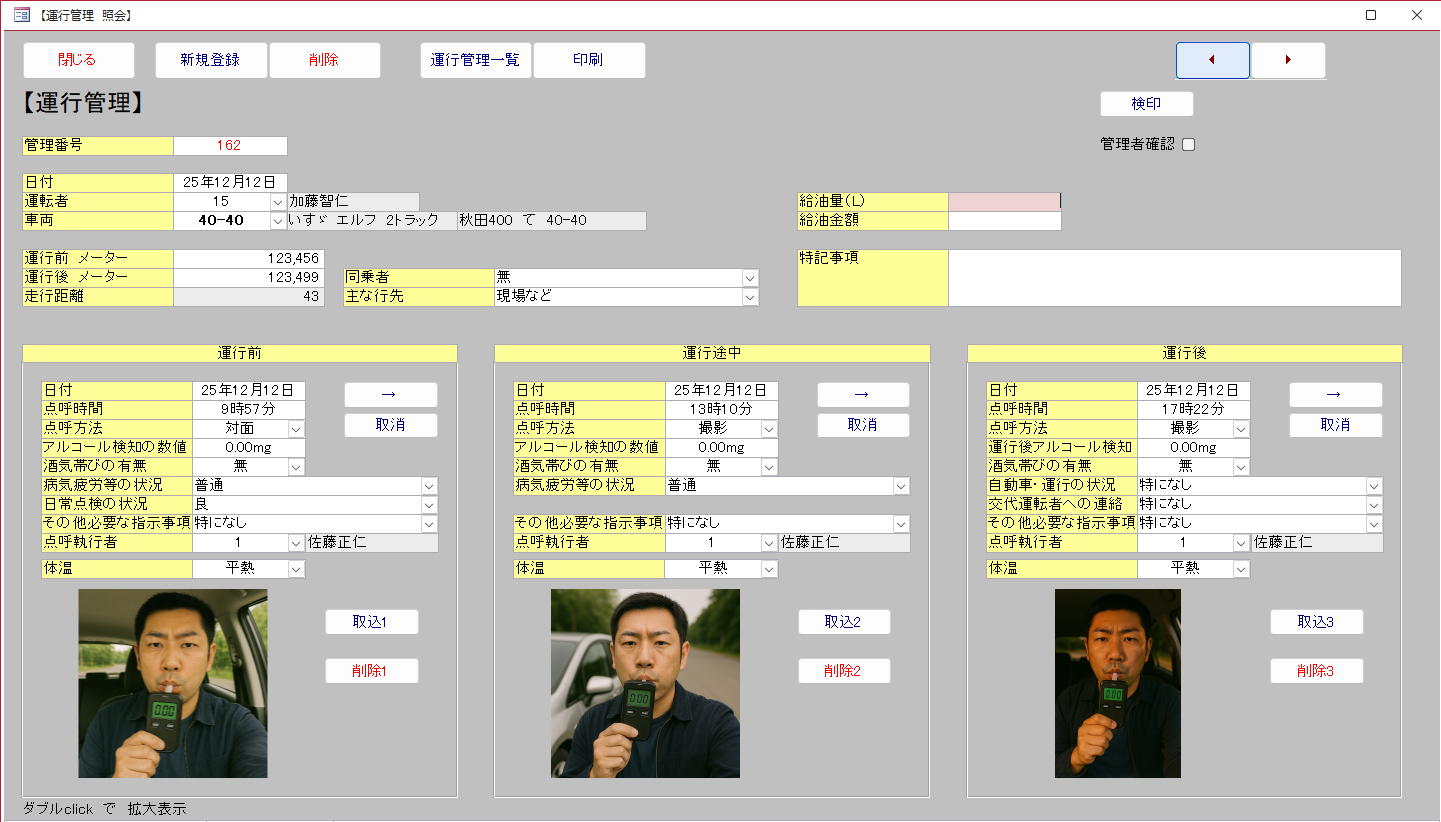Click the red 削除2 button
The image size is (1441, 822).
point(843,671)
